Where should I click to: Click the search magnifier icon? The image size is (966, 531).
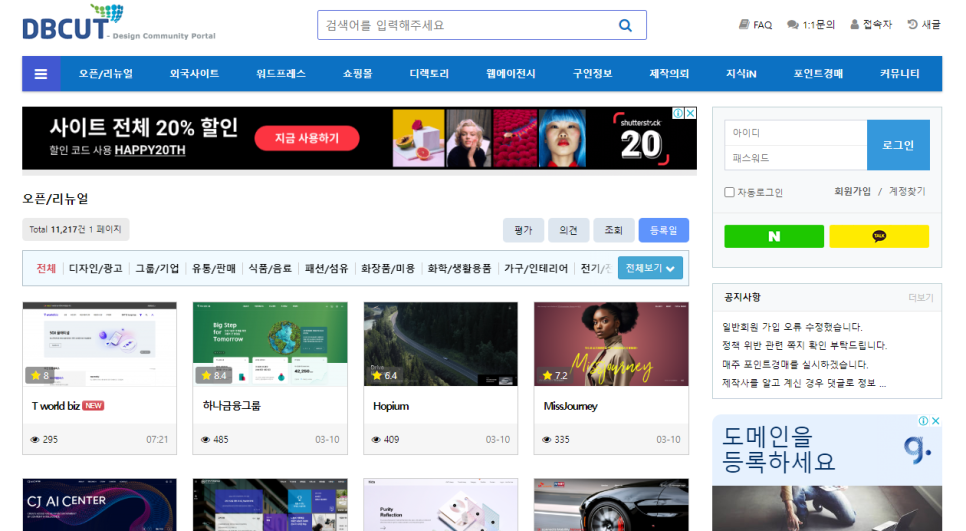pyautogui.click(x=625, y=25)
